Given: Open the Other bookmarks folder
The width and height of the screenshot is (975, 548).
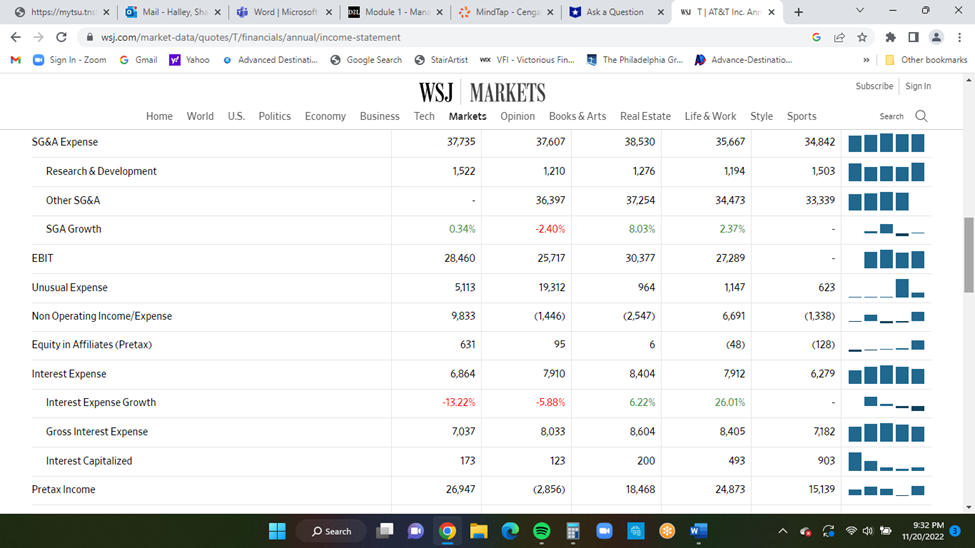Looking at the screenshot, I should point(926,60).
